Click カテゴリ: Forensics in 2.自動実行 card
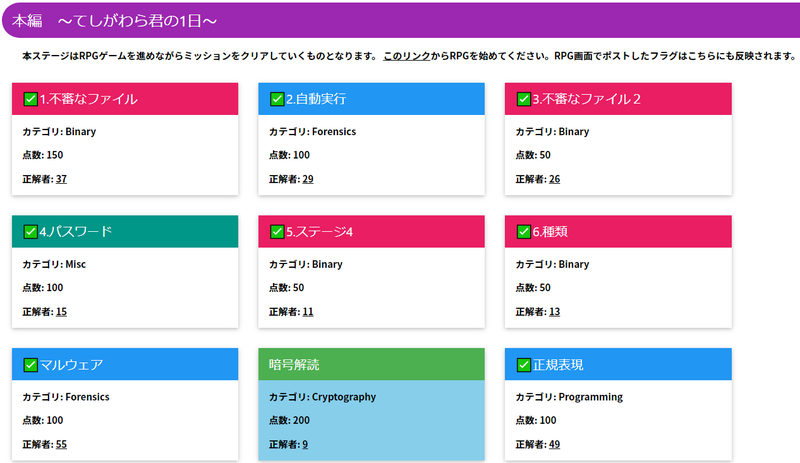The width and height of the screenshot is (800, 463). (x=312, y=132)
